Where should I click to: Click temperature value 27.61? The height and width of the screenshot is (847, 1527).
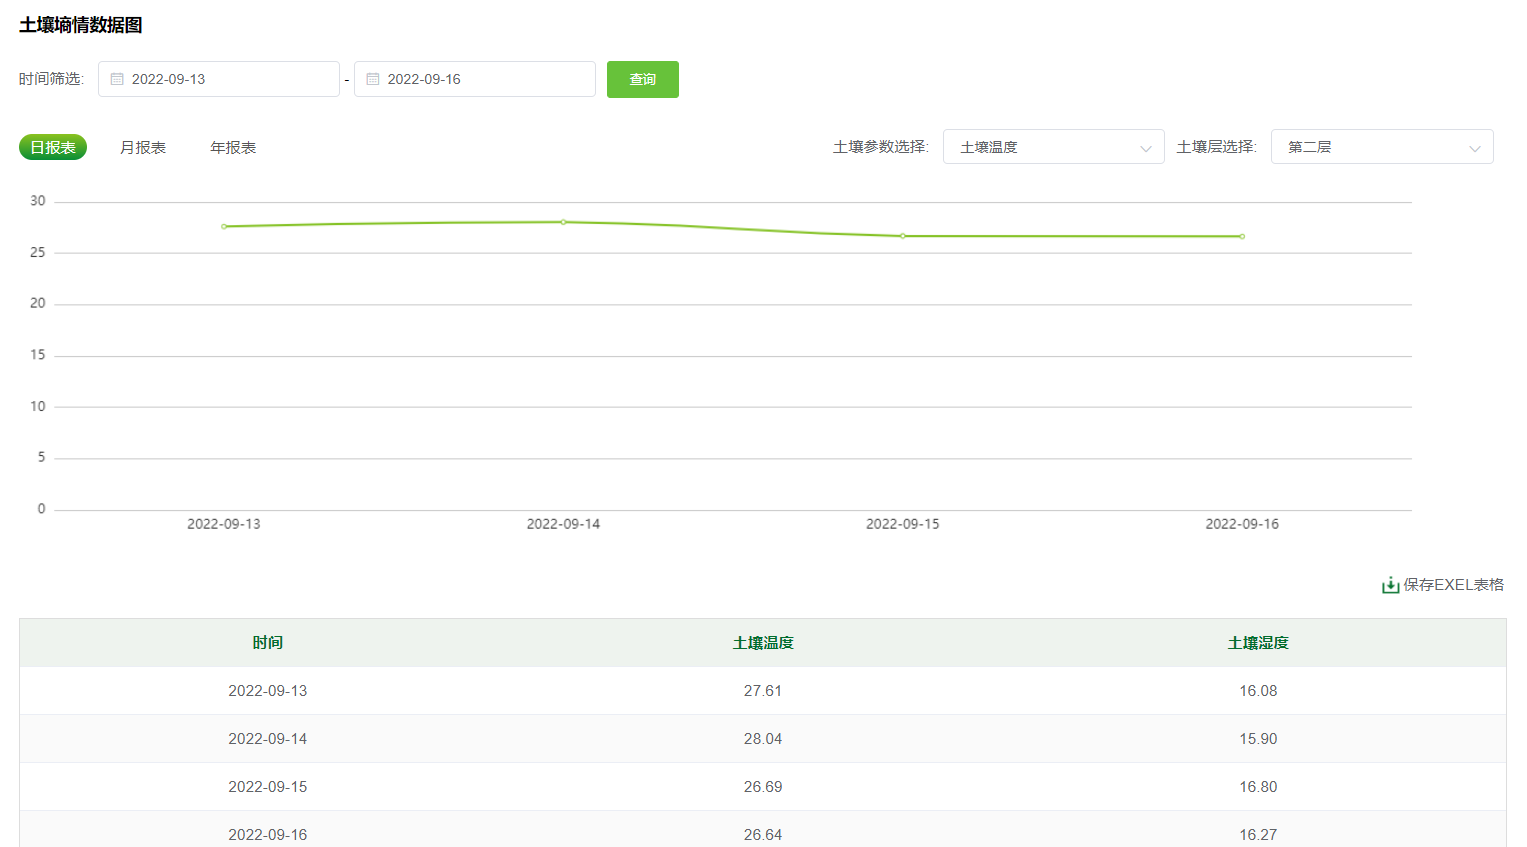pos(763,691)
